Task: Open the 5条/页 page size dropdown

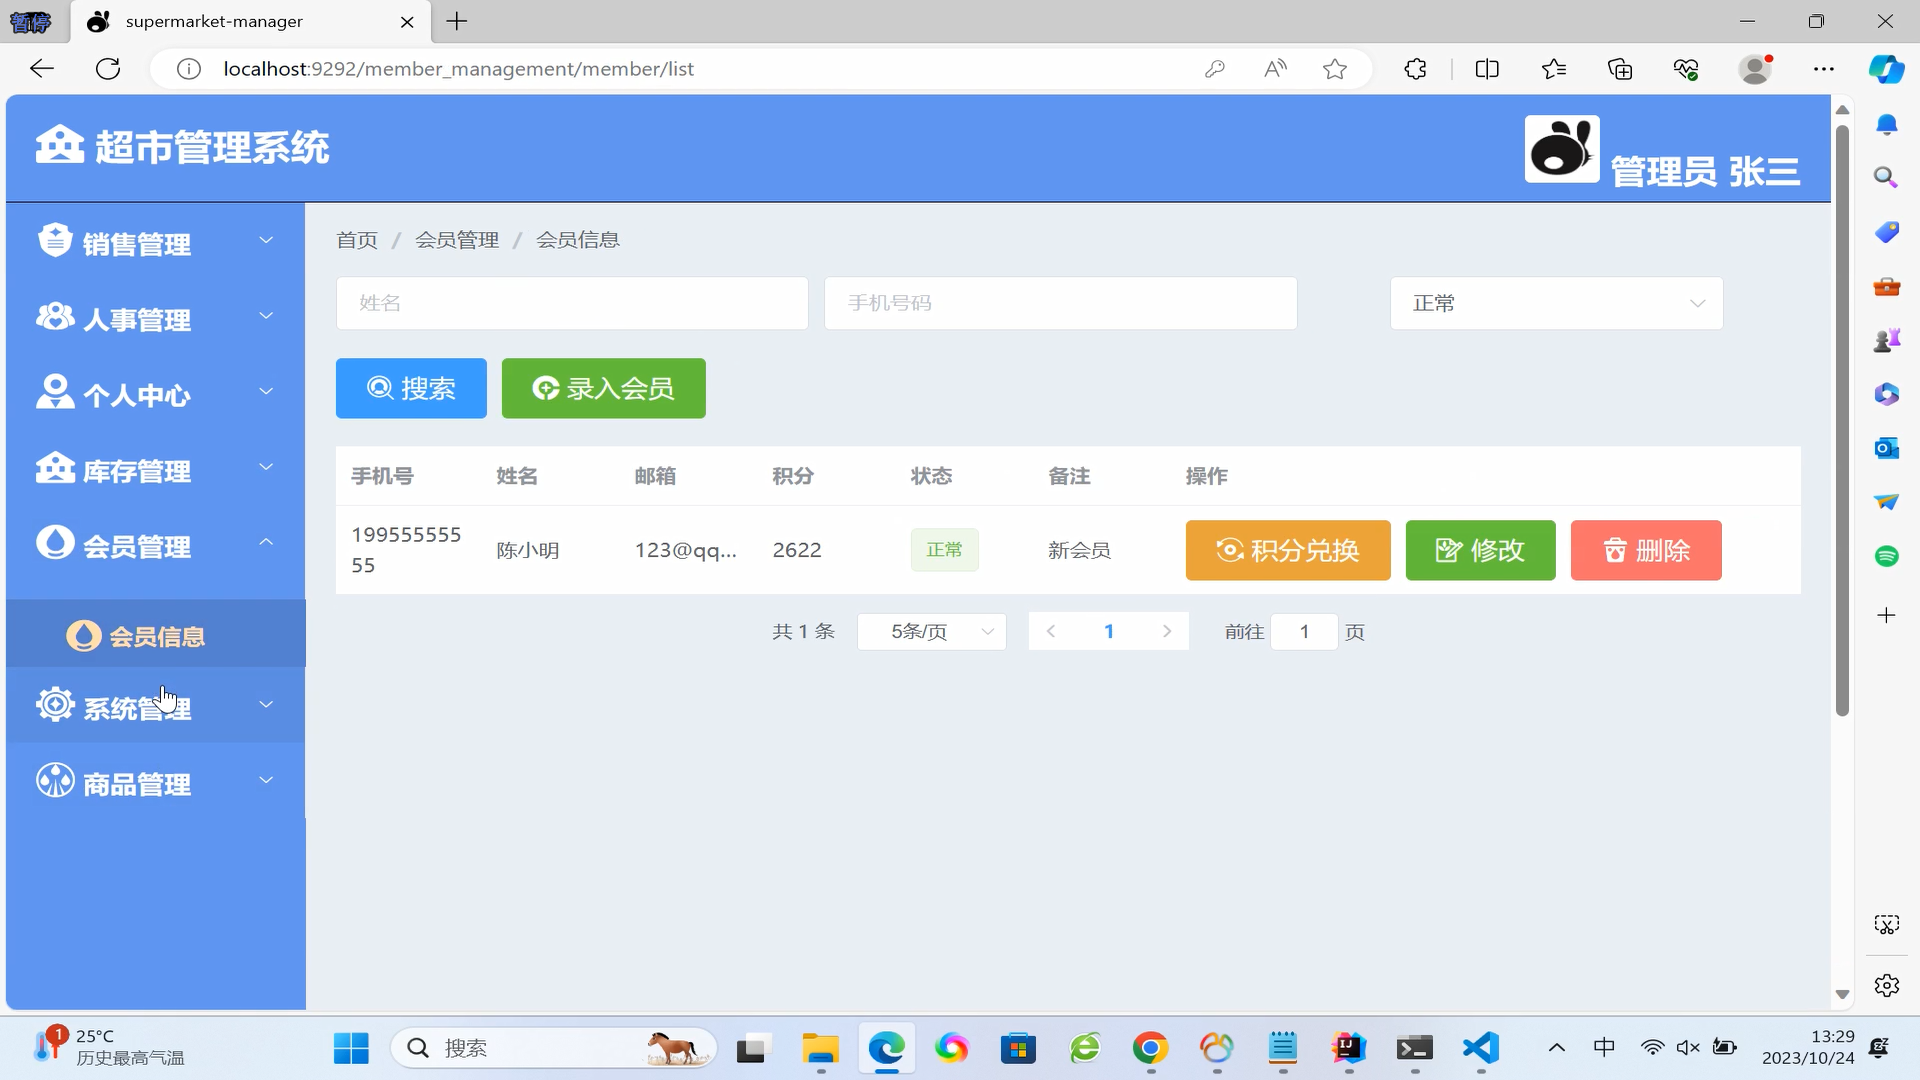Action: click(x=931, y=632)
